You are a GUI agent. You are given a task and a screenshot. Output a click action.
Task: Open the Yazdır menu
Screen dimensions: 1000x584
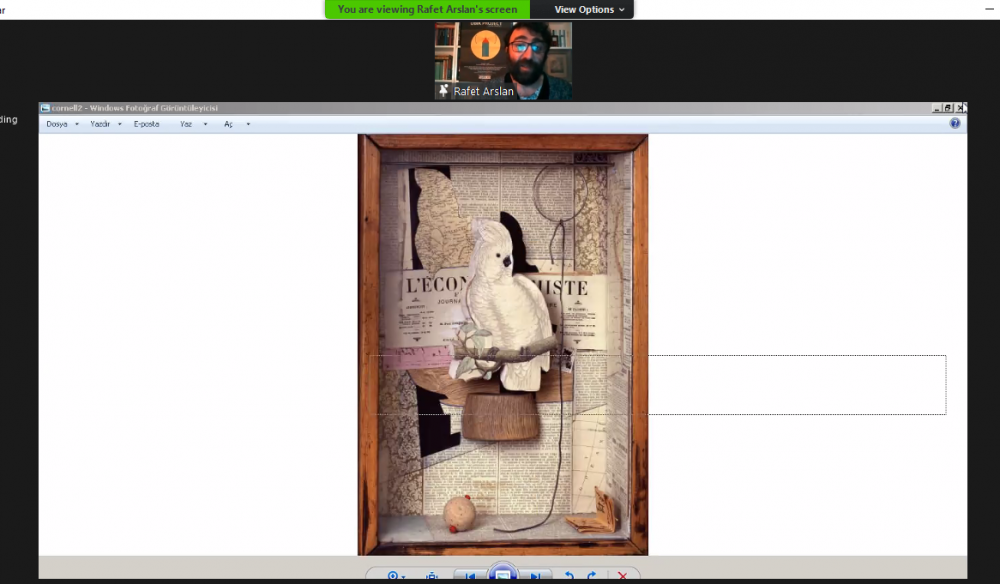click(x=100, y=124)
